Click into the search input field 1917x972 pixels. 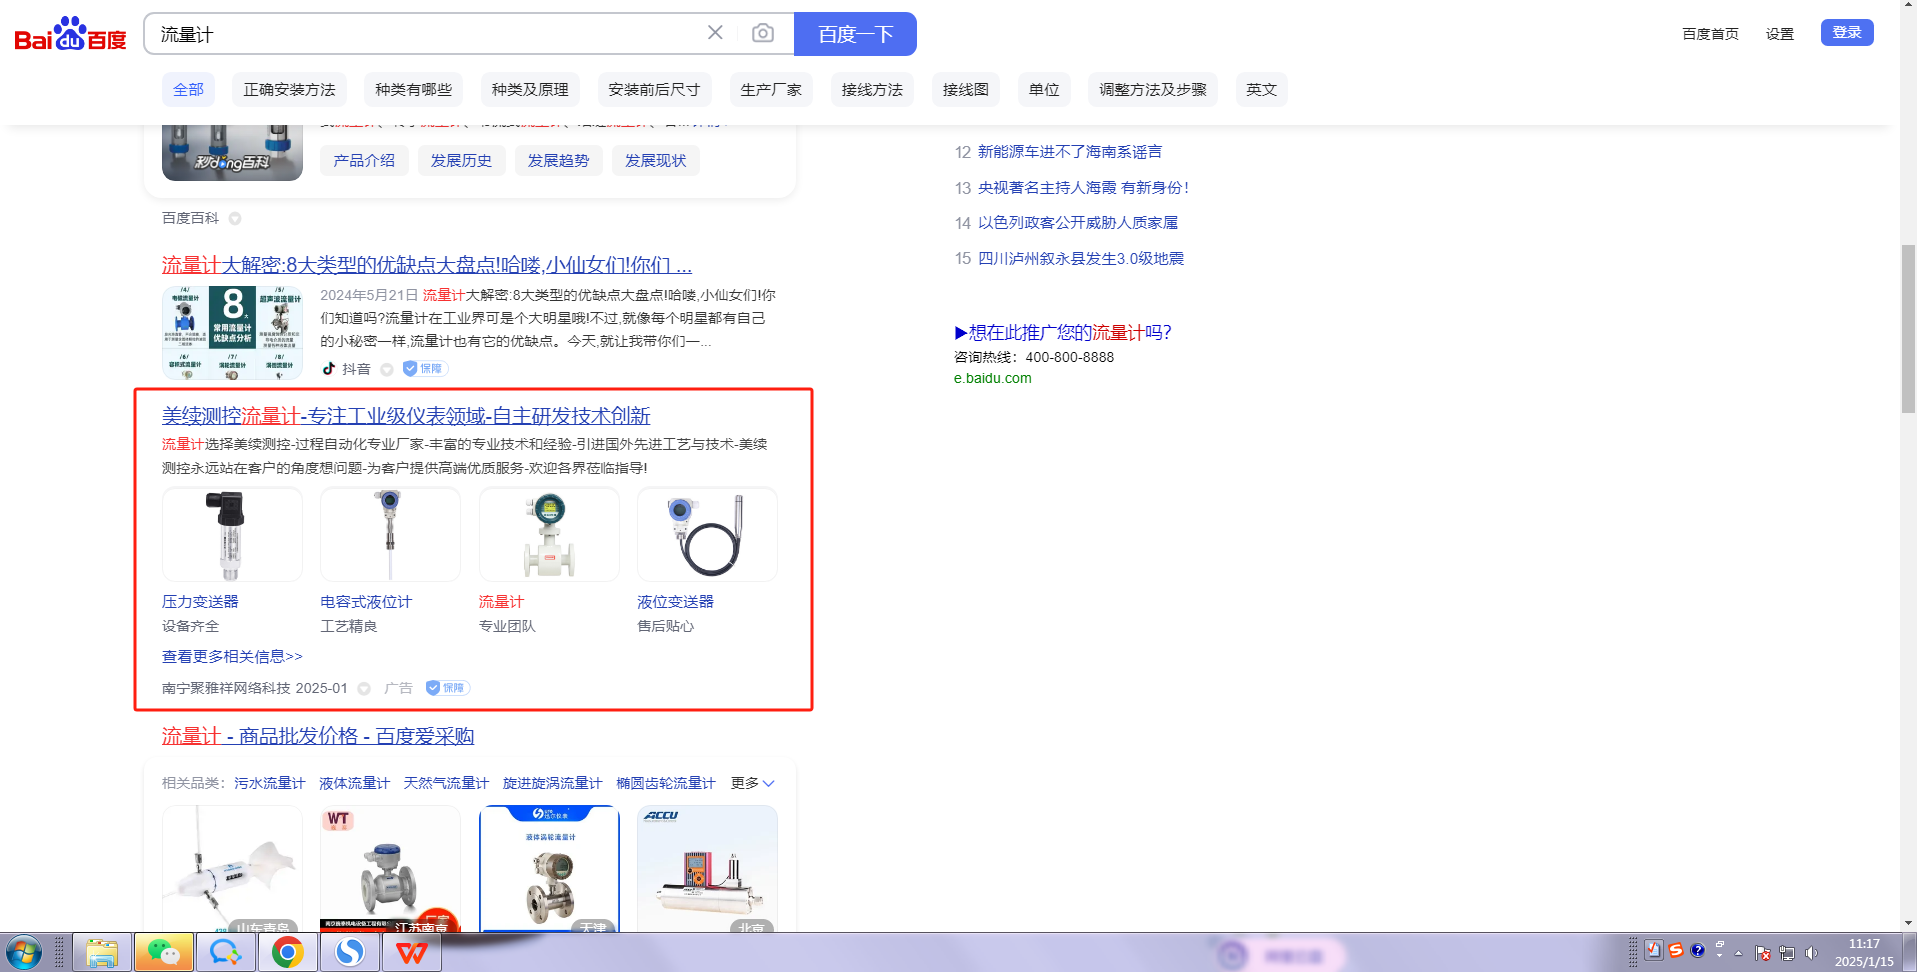(425, 34)
